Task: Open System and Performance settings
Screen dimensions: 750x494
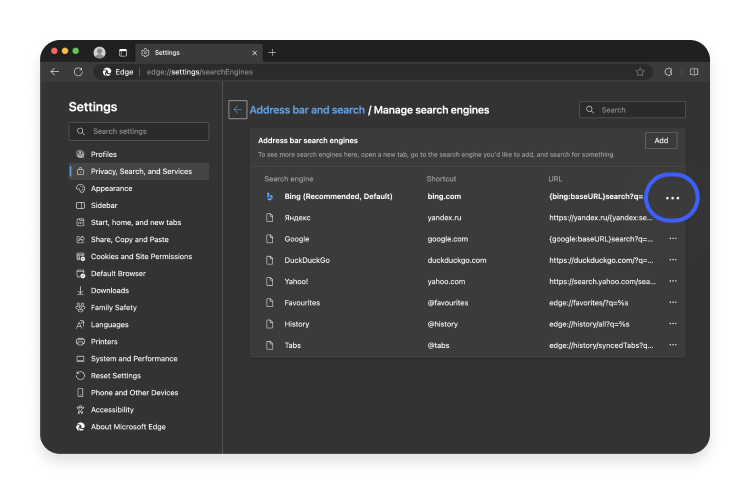Action: tap(139, 359)
